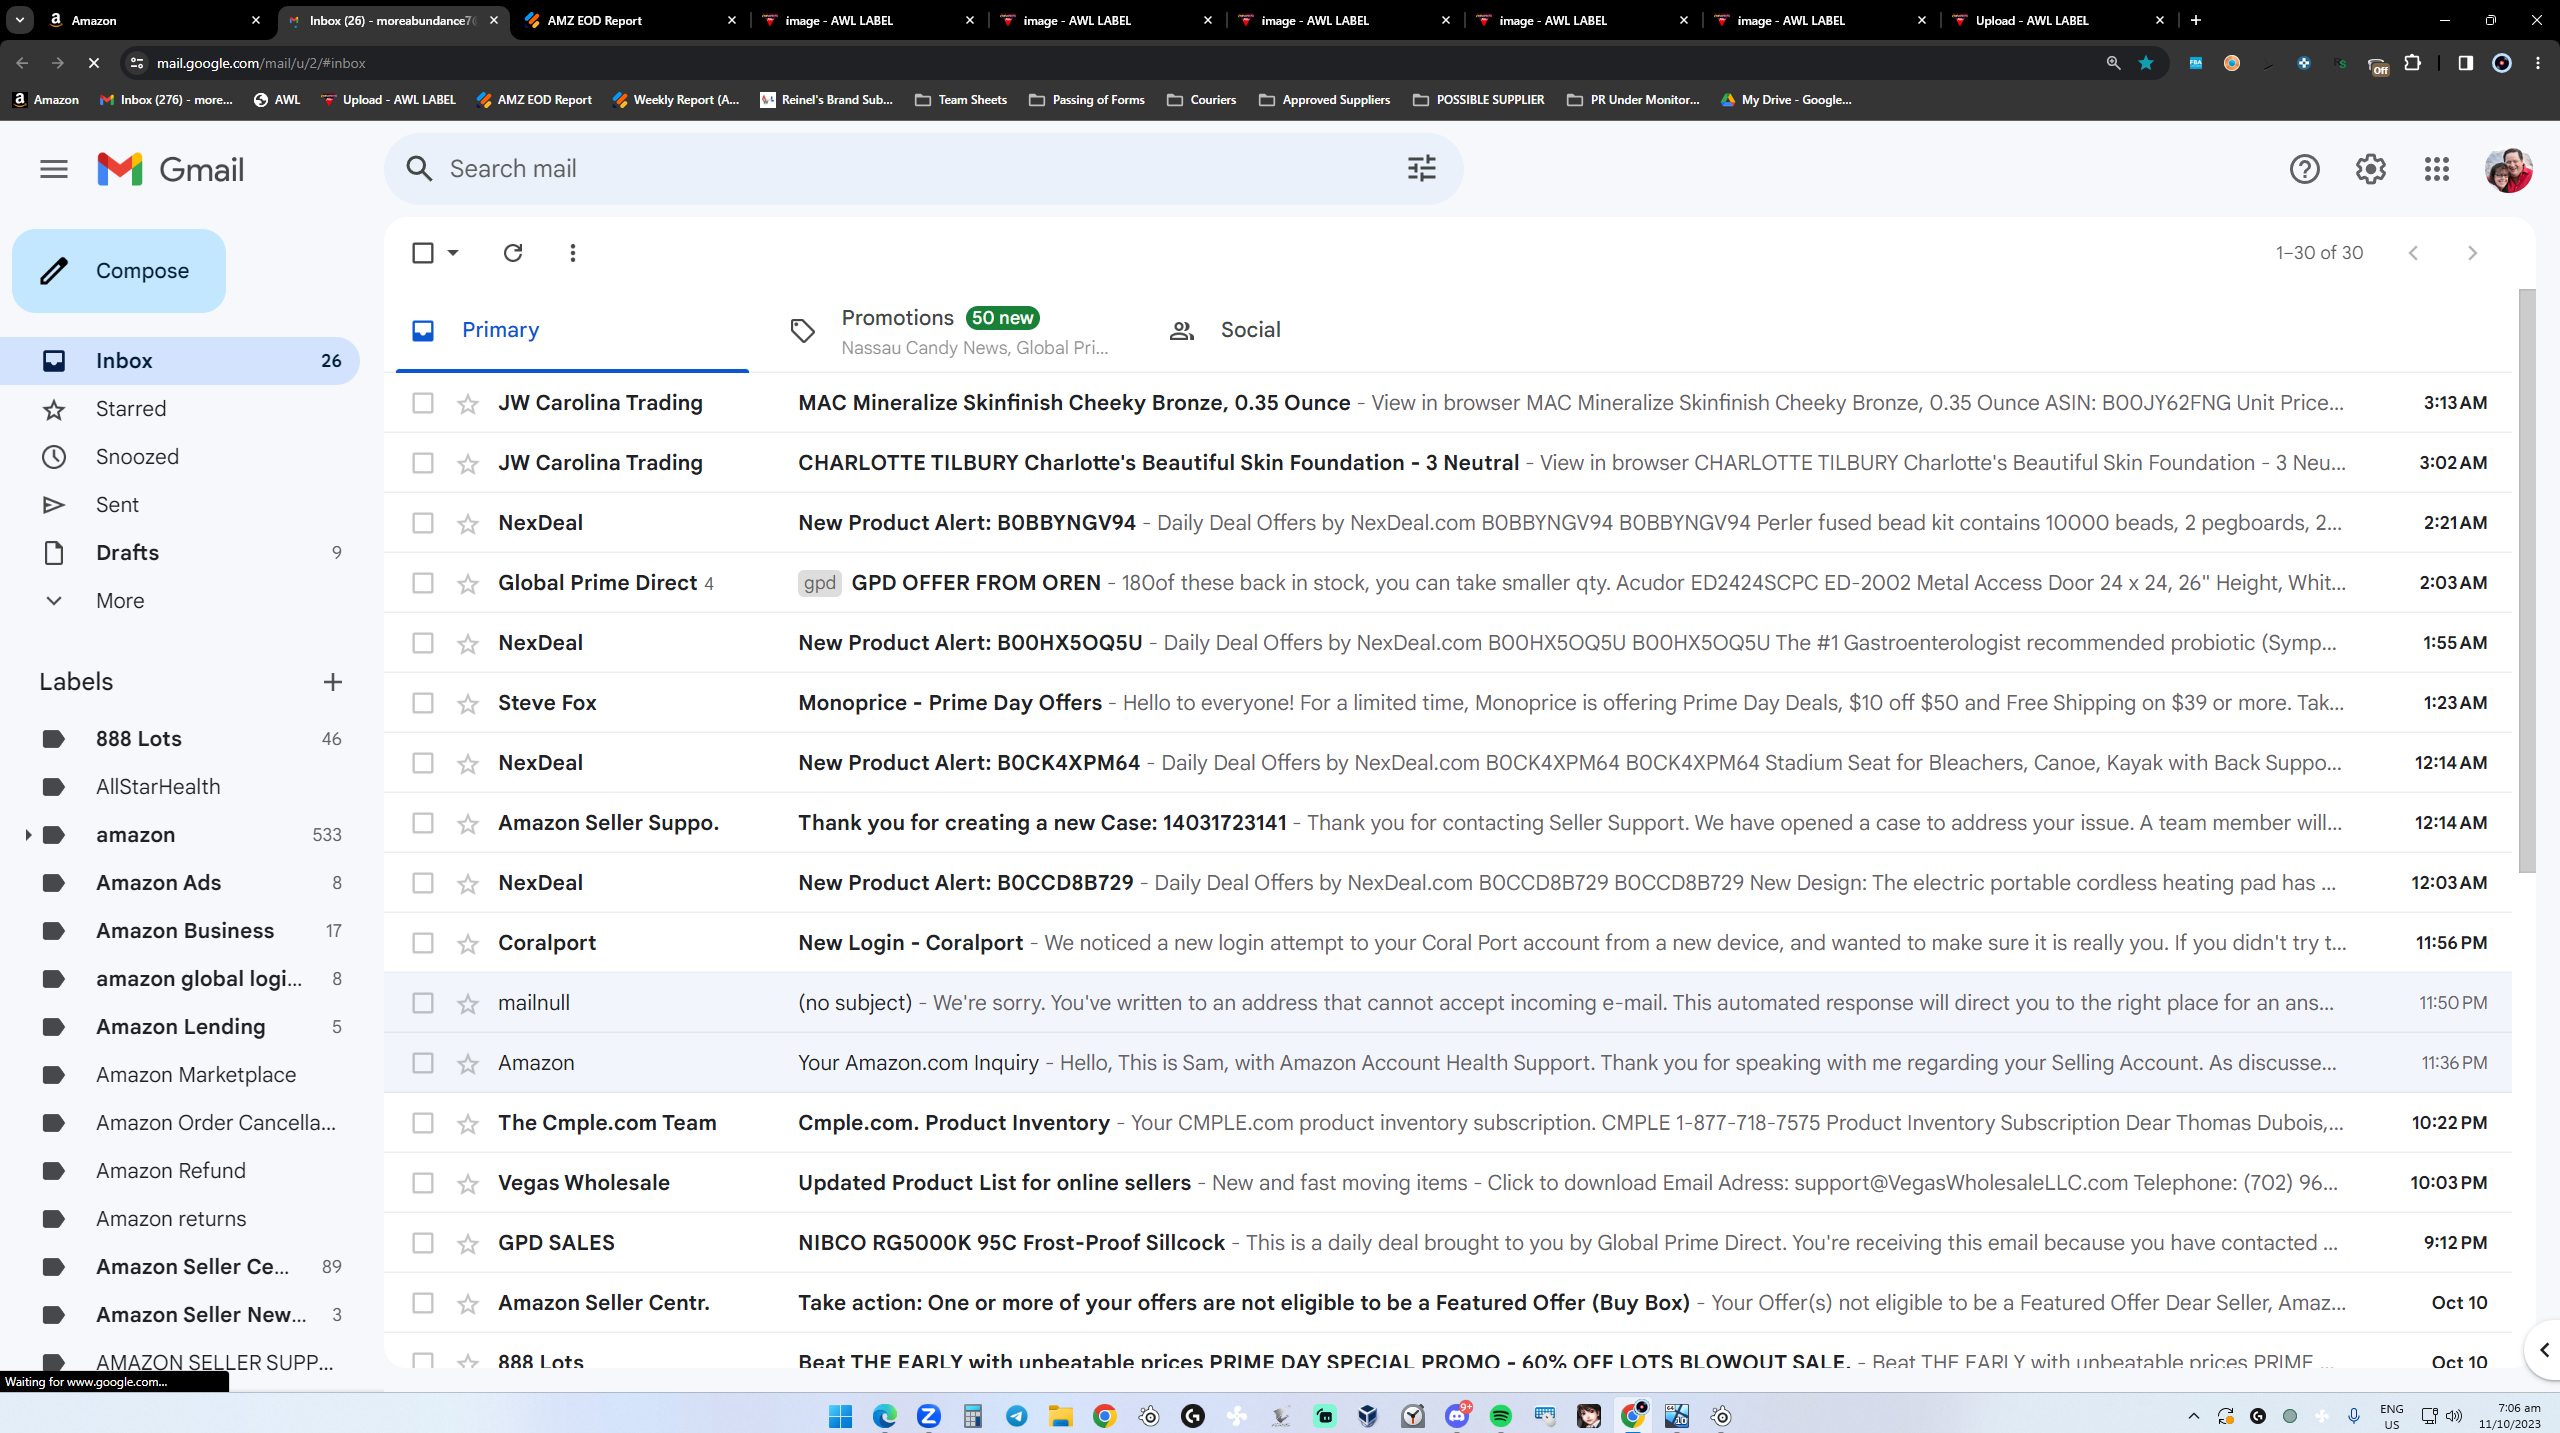Check the GPD OFFER FROM OREN email

pyautogui.click(x=423, y=583)
